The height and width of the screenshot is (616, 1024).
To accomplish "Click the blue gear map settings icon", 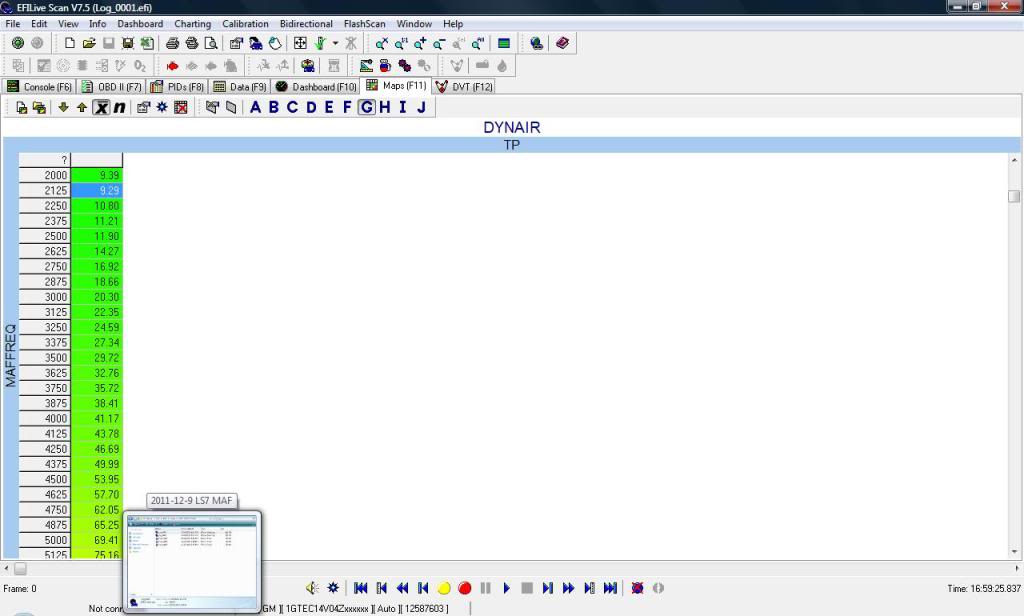I will click(162, 107).
